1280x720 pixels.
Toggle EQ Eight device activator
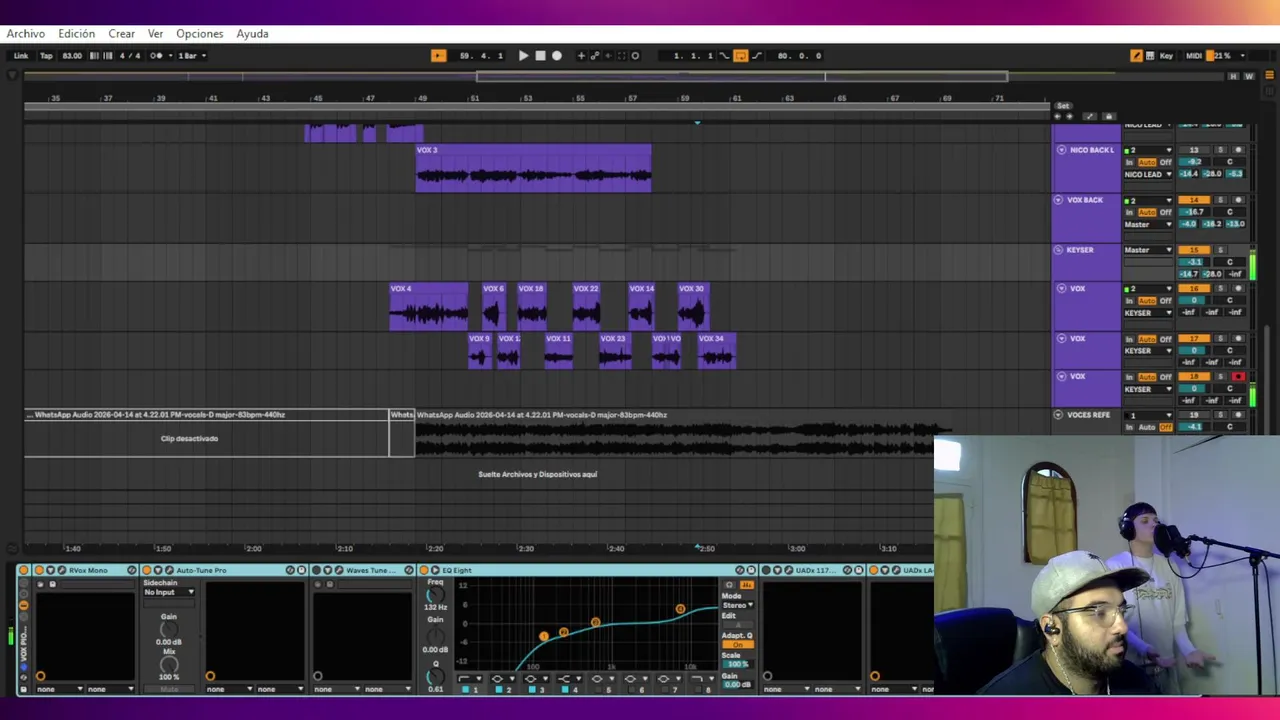point(424,570)
